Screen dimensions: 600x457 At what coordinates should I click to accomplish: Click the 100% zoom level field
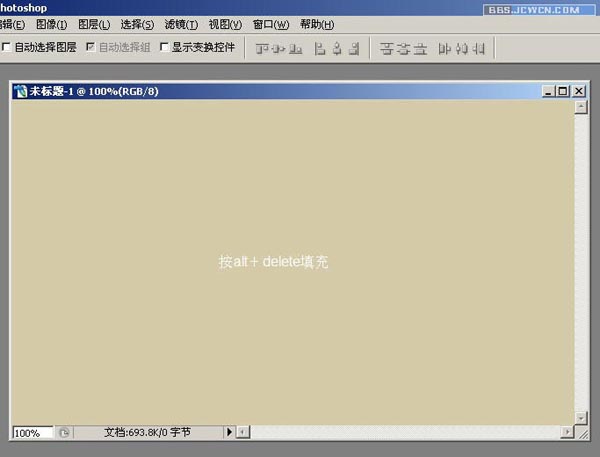(x=33, y=432)
